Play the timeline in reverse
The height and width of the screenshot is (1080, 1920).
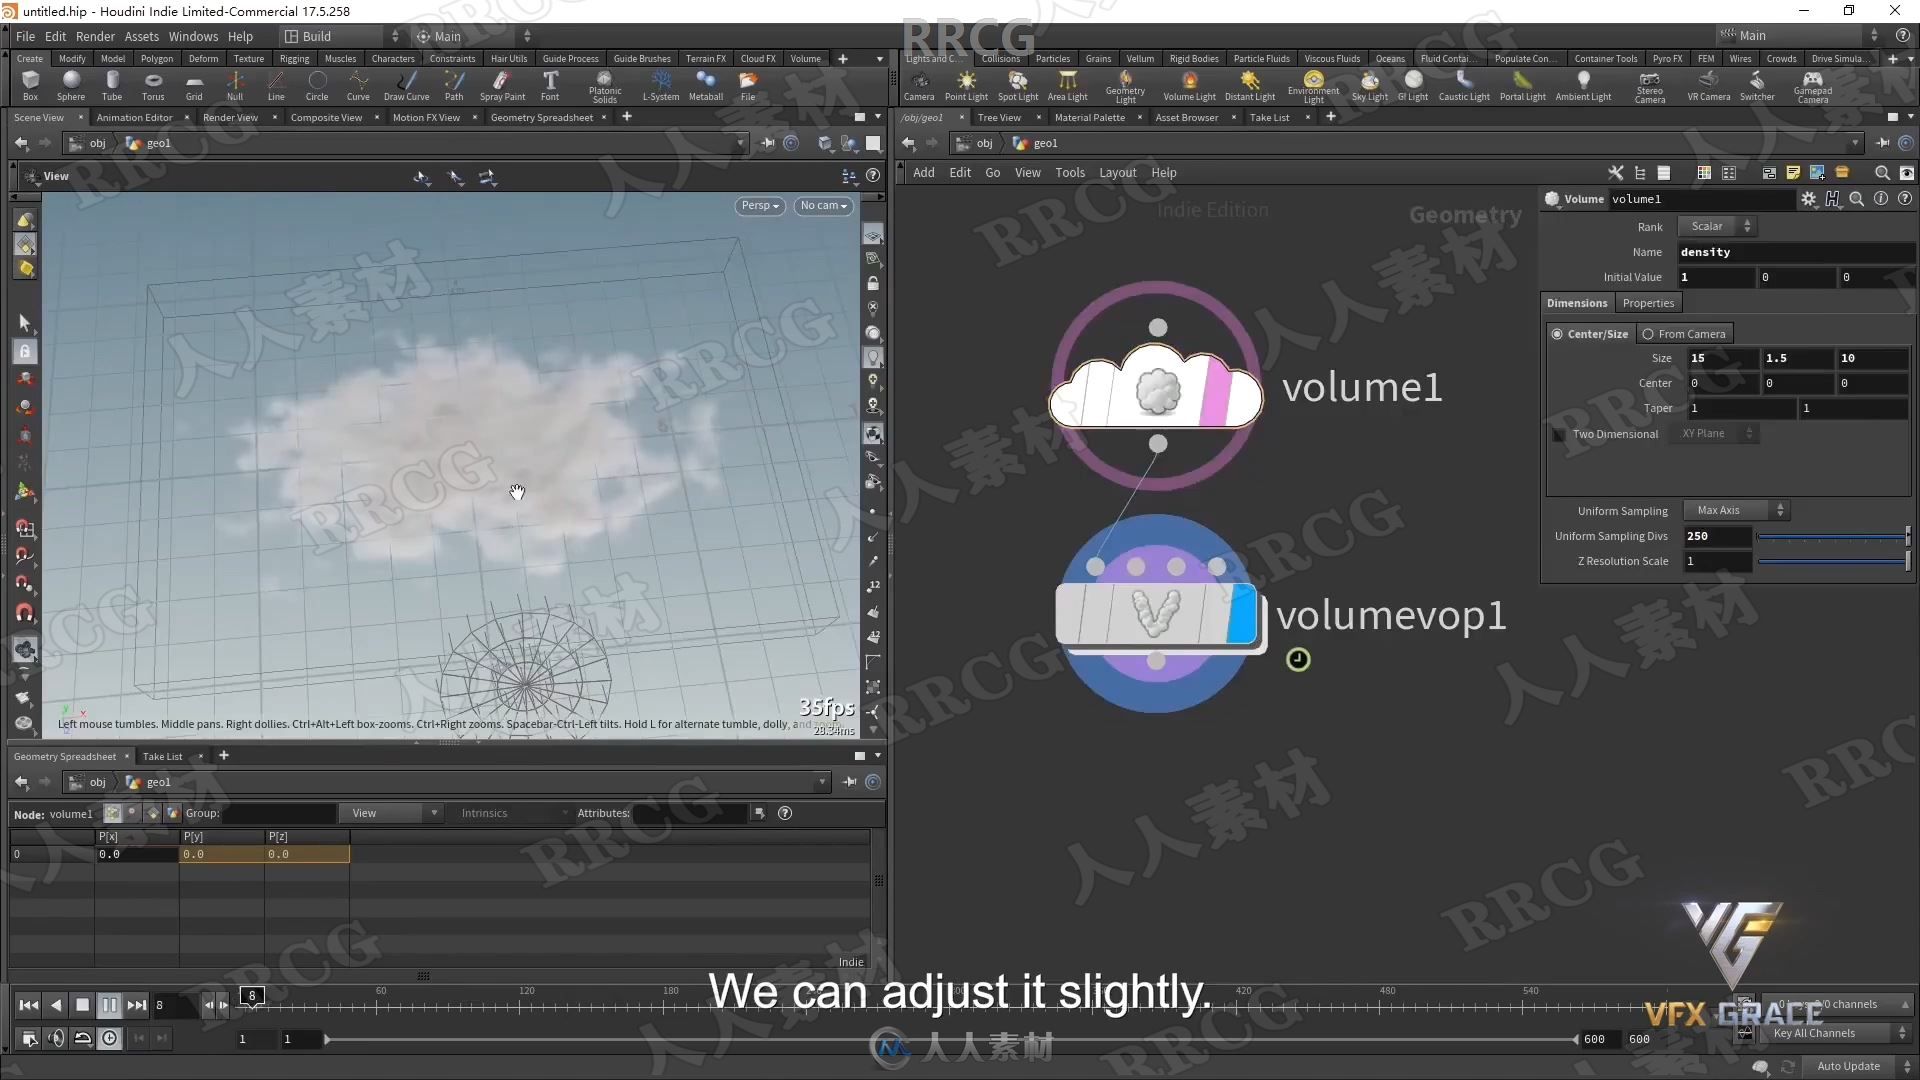[56, 1005]
